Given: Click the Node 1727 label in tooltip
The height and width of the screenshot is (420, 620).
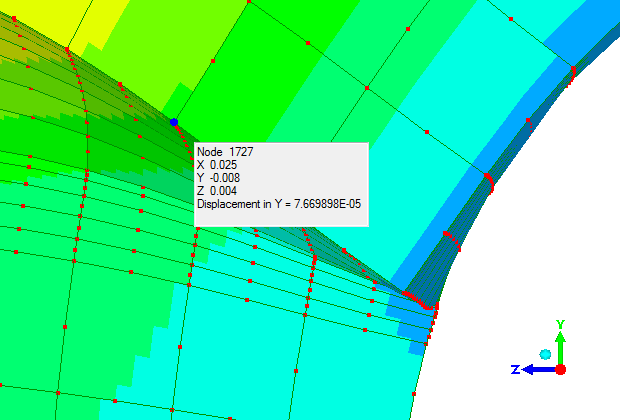Looking at the screenshot, I should pos(220,152).
